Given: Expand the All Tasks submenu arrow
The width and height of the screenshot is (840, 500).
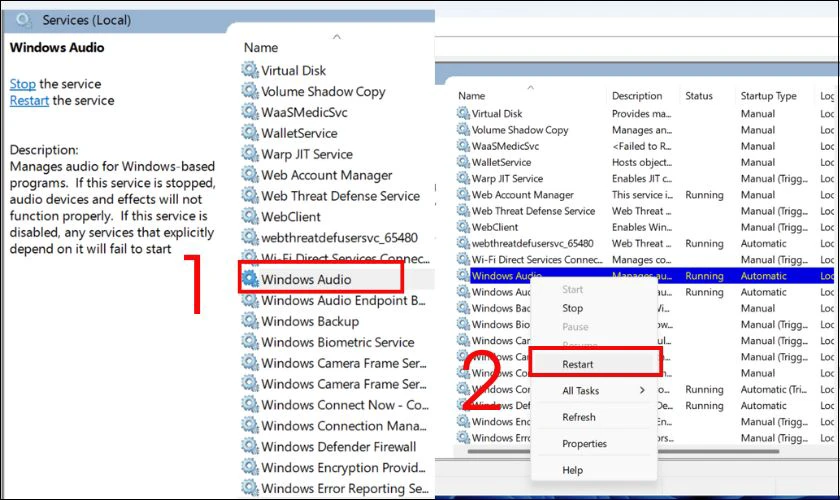Looking at the screenshot, I should pos(642,391).
